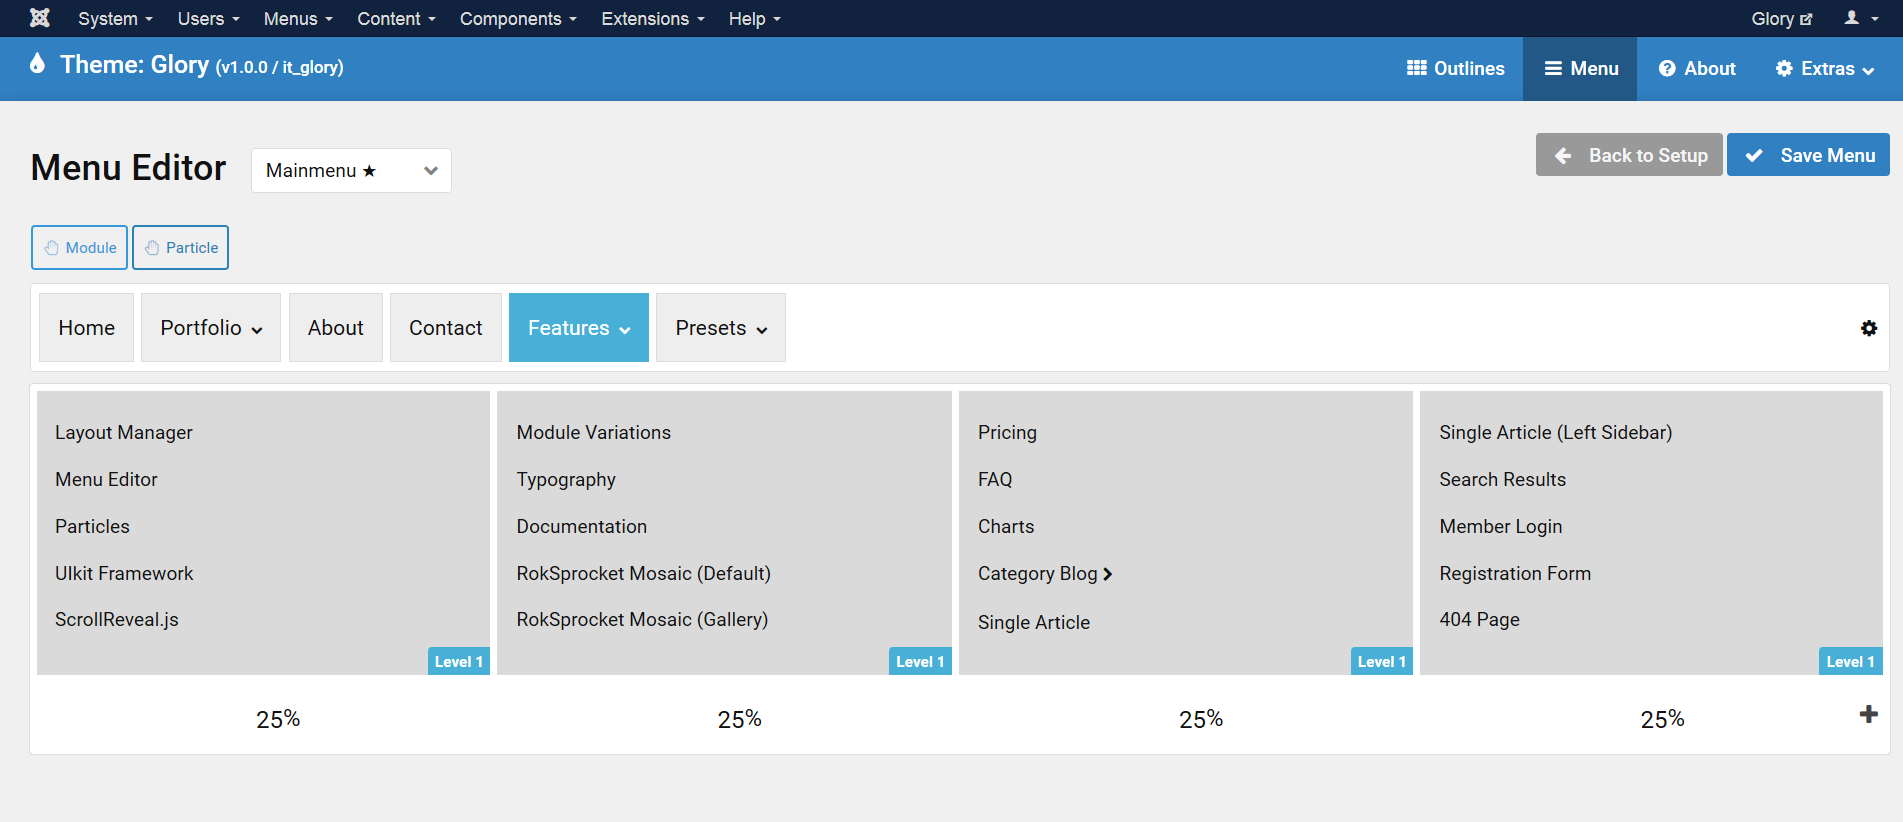Go Back to Setup
This screenshot has width=1903, height=822.
tap(1629, 155)
